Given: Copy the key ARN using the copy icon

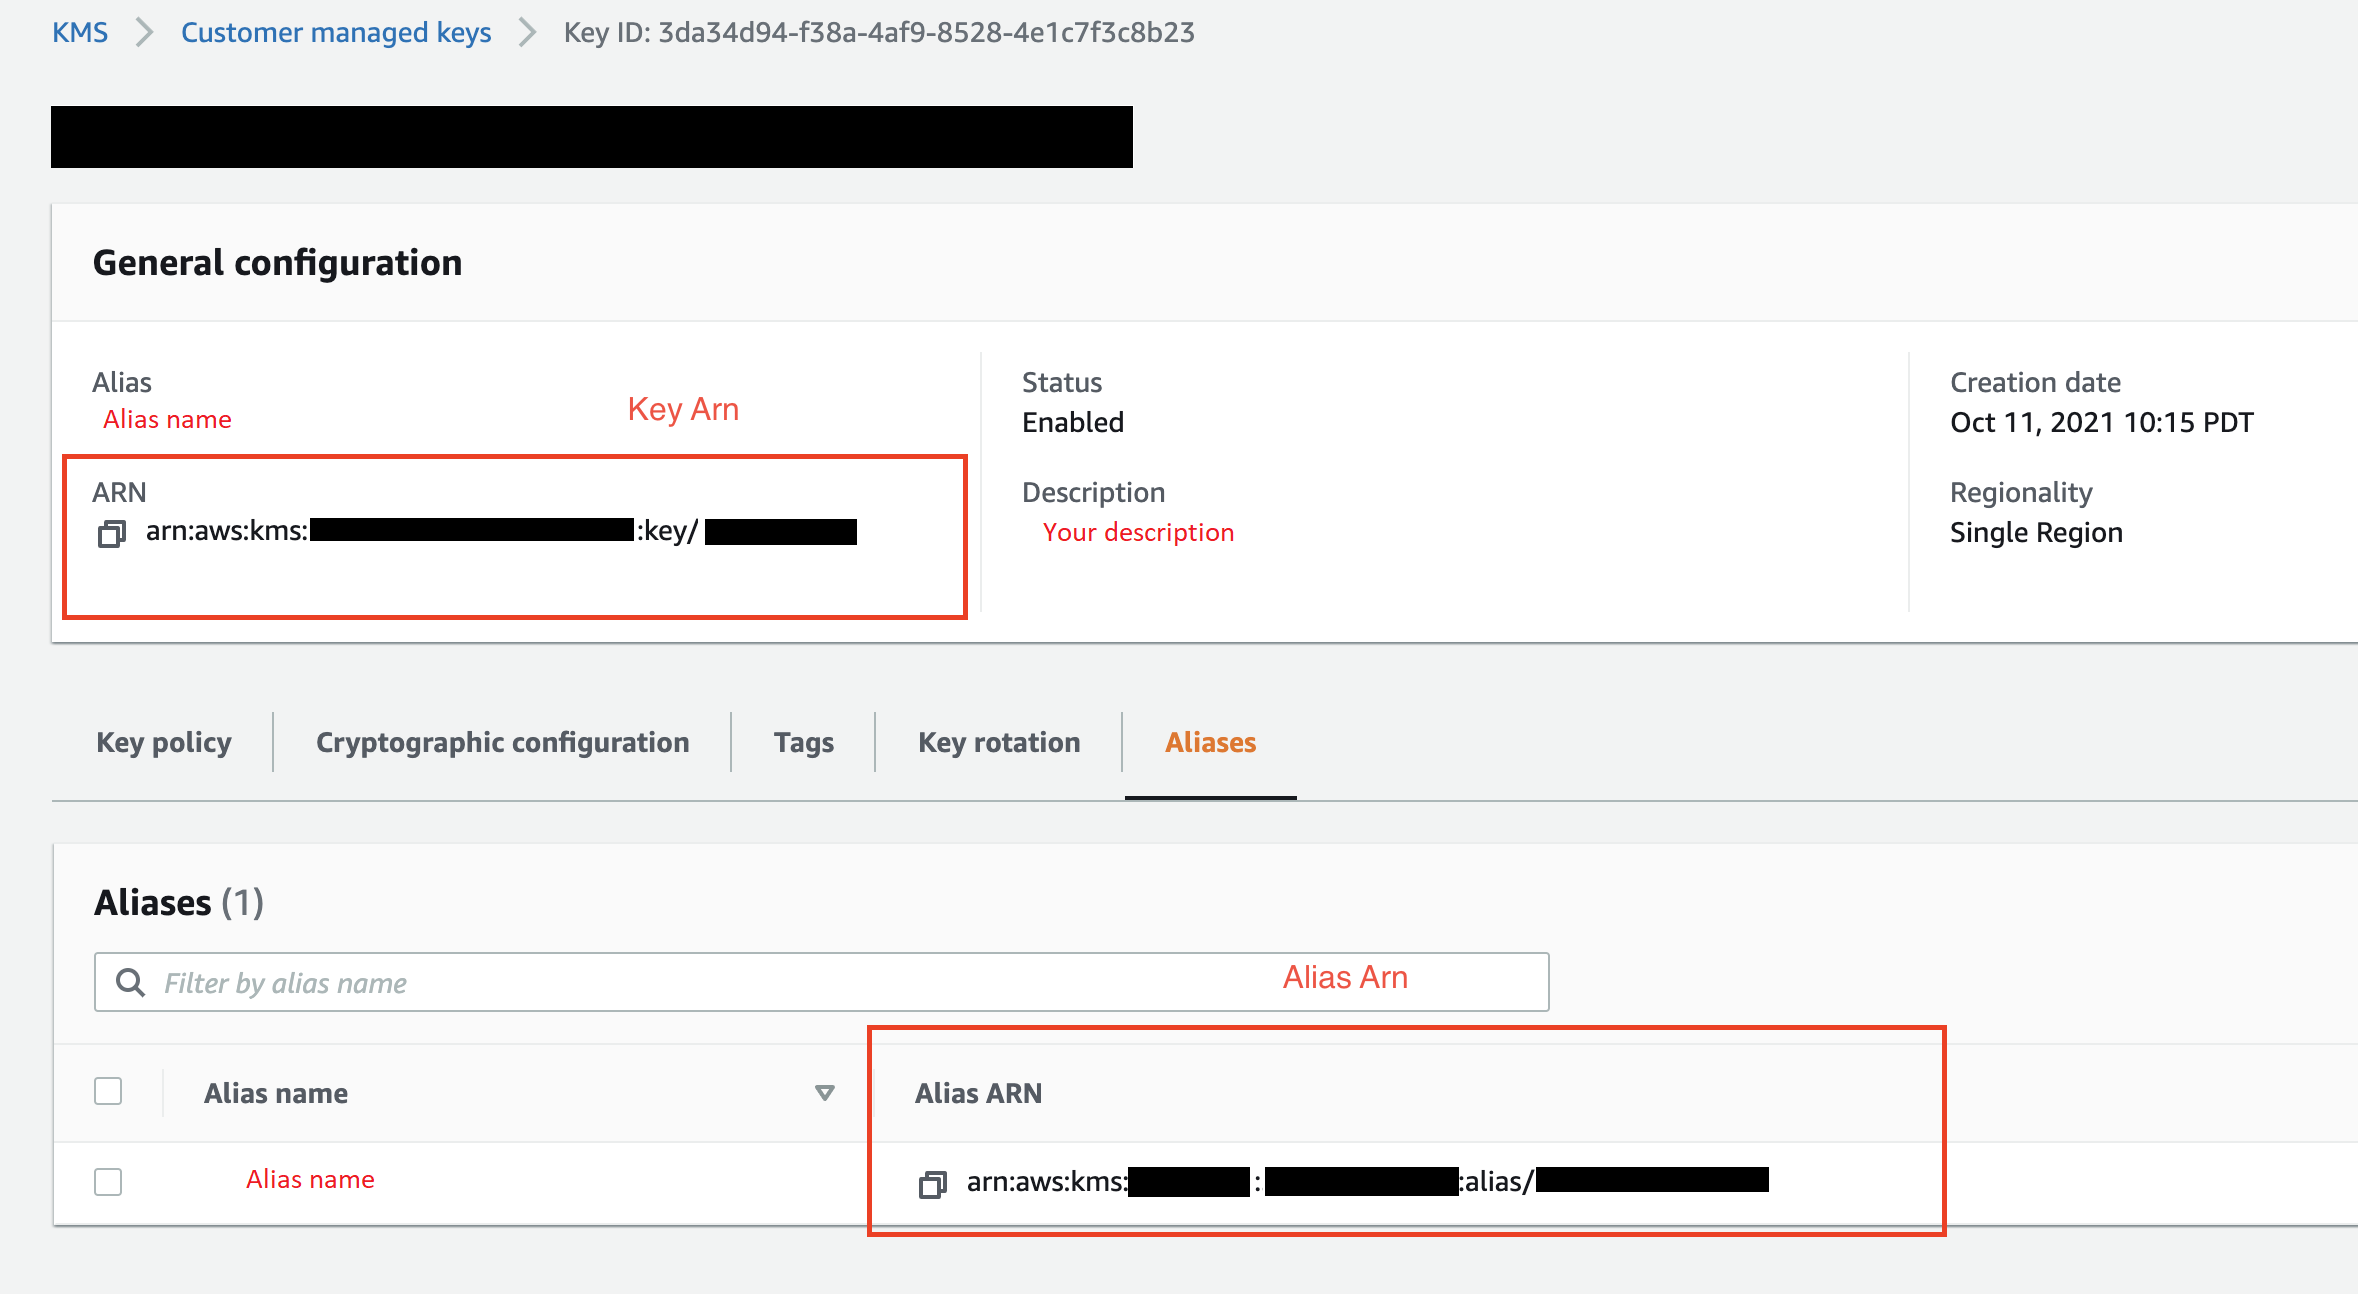Looking at the screenshot, I should (x=111, y=533).
